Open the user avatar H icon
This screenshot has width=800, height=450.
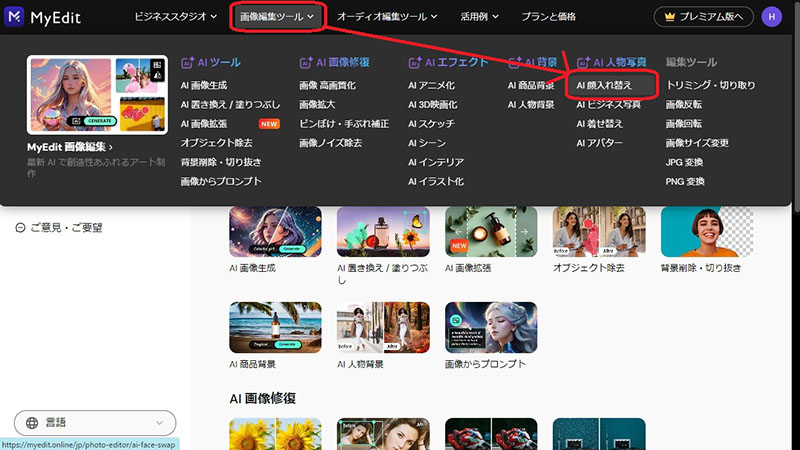coord(771,17)
